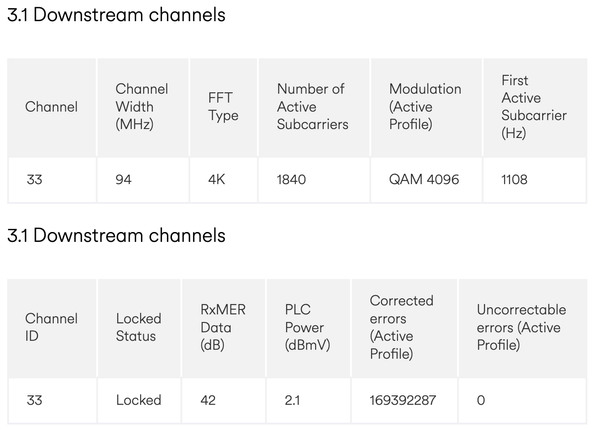Select 'Modulation (Active Profile)' header cell
Screen dimensions: 599x430
point(425,107)
